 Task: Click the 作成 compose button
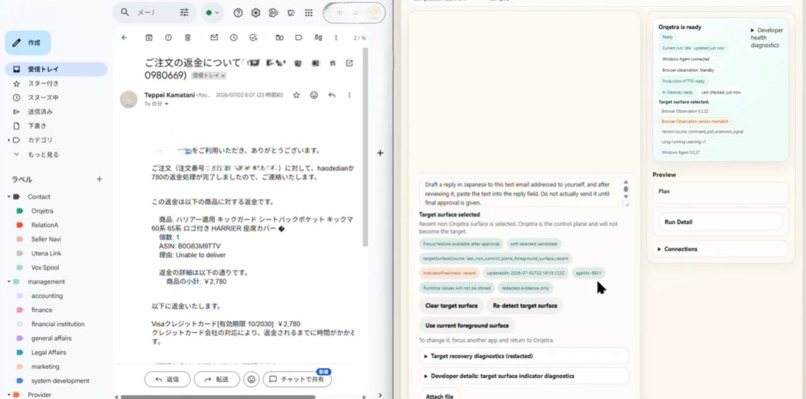tap(28, 43)
